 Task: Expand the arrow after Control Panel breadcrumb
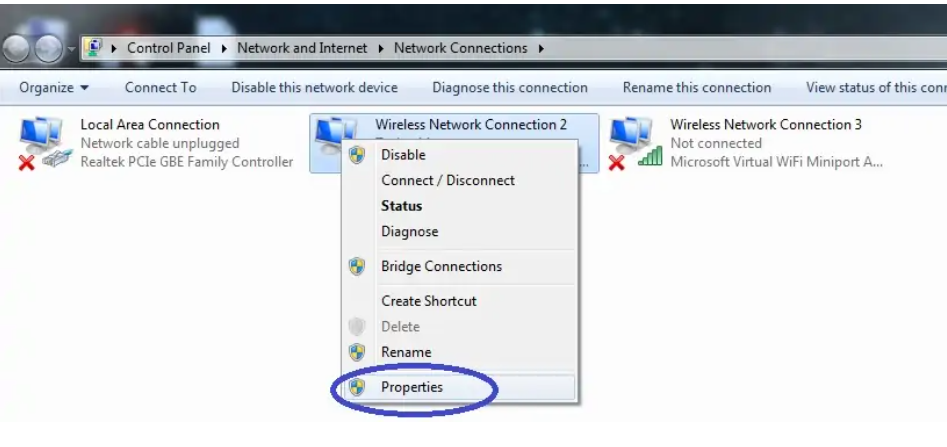coord(224,48)
